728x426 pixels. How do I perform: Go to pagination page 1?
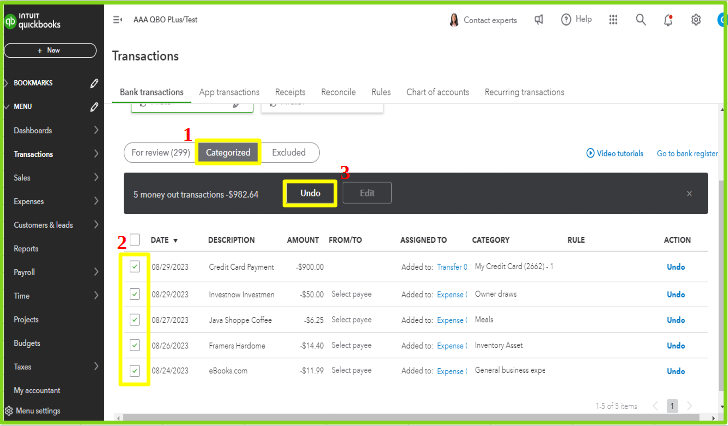(x=672, y=406)
